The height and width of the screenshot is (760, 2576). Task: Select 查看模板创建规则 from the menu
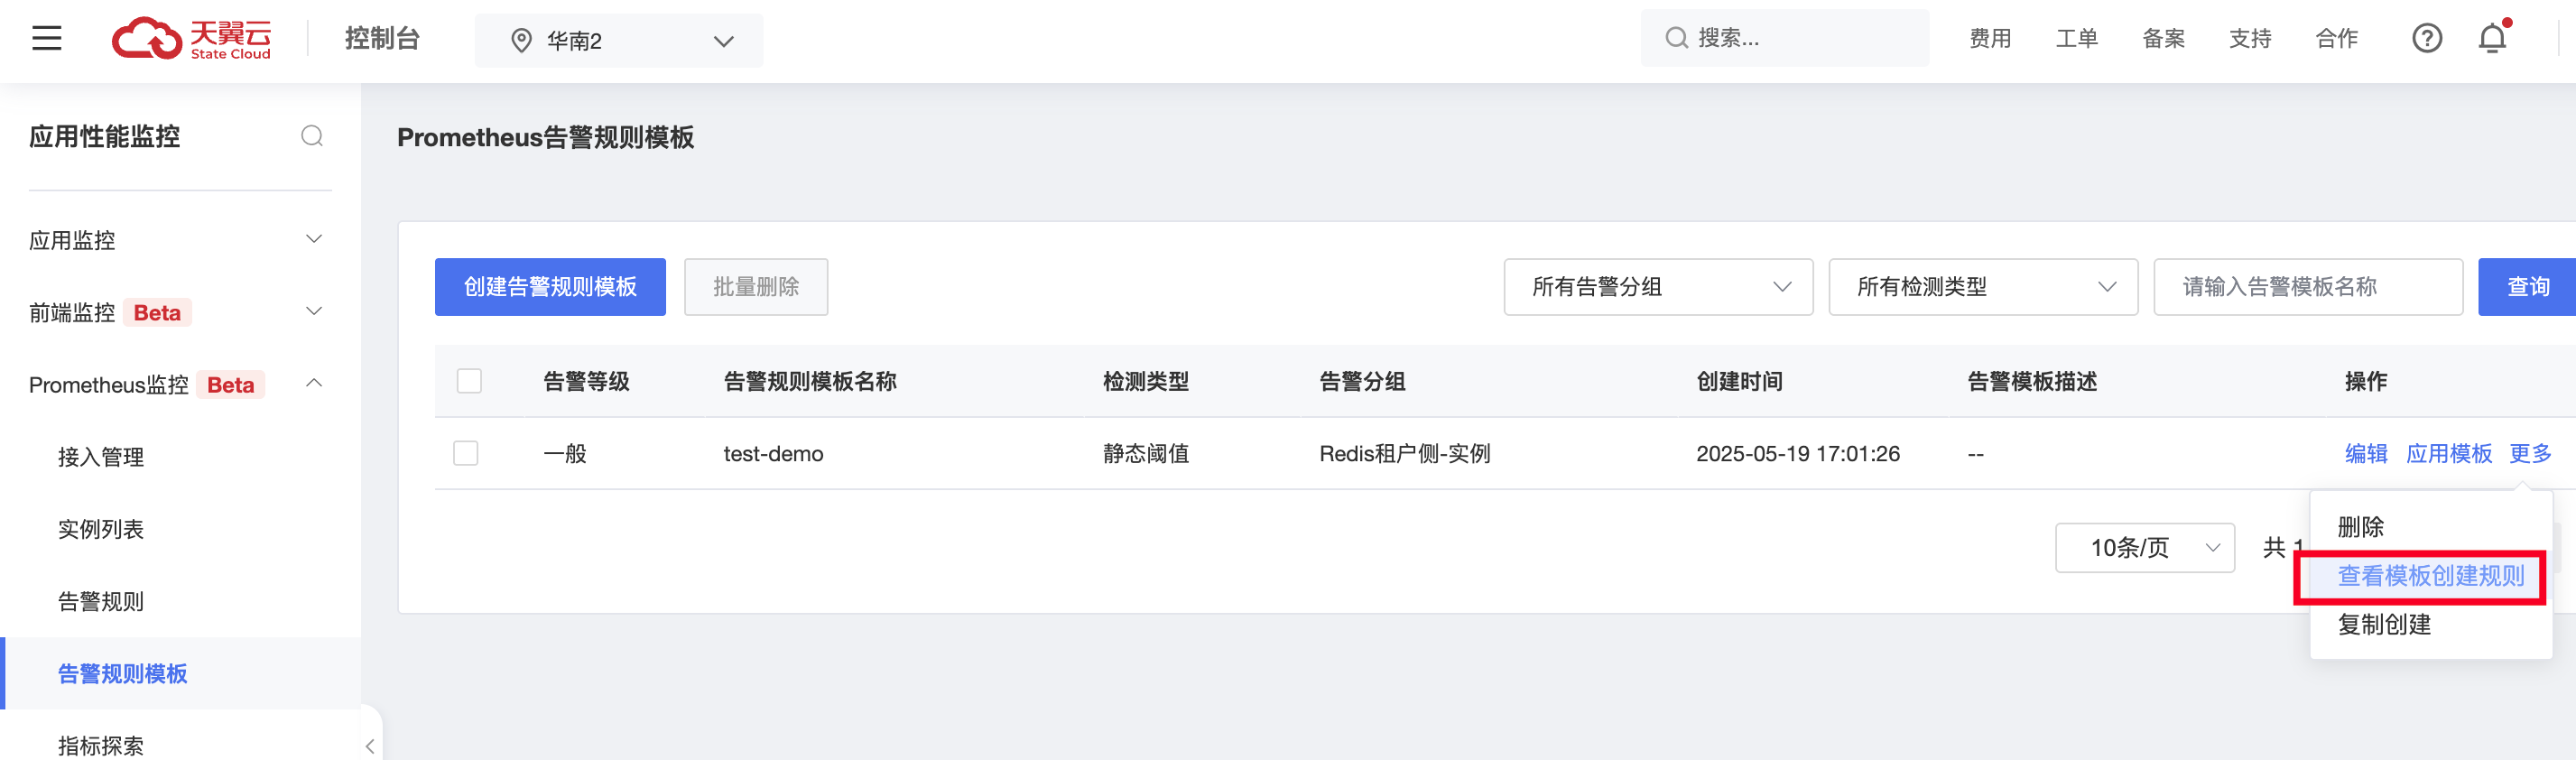(x=2430, y=576)
